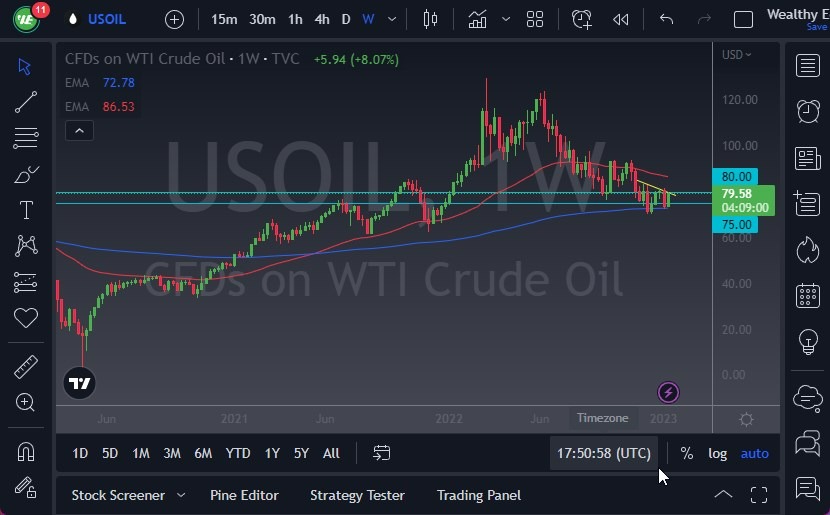Toggle magnet mode
Image resolution: width=830 pixels, height=515 pixels.
[25, 451]
